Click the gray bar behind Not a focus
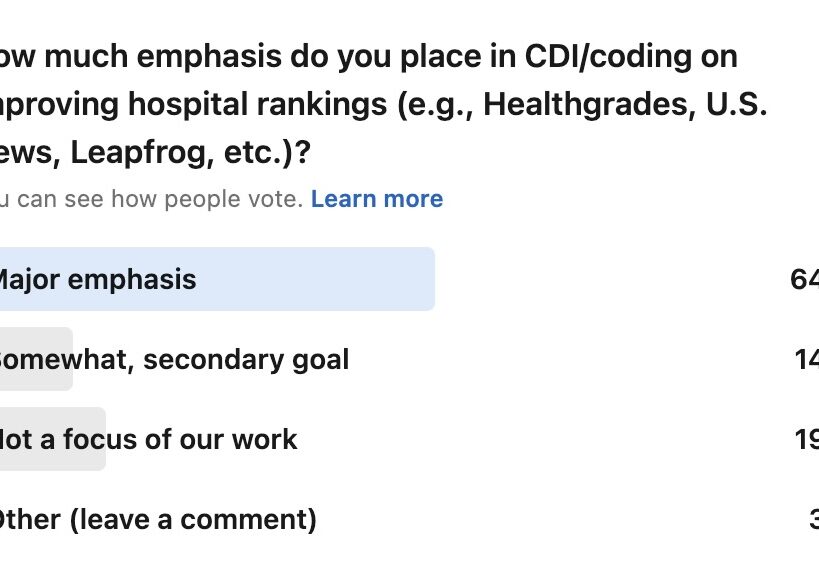The width and height of the screenshot is (819, 573). [x=52, y=439]
